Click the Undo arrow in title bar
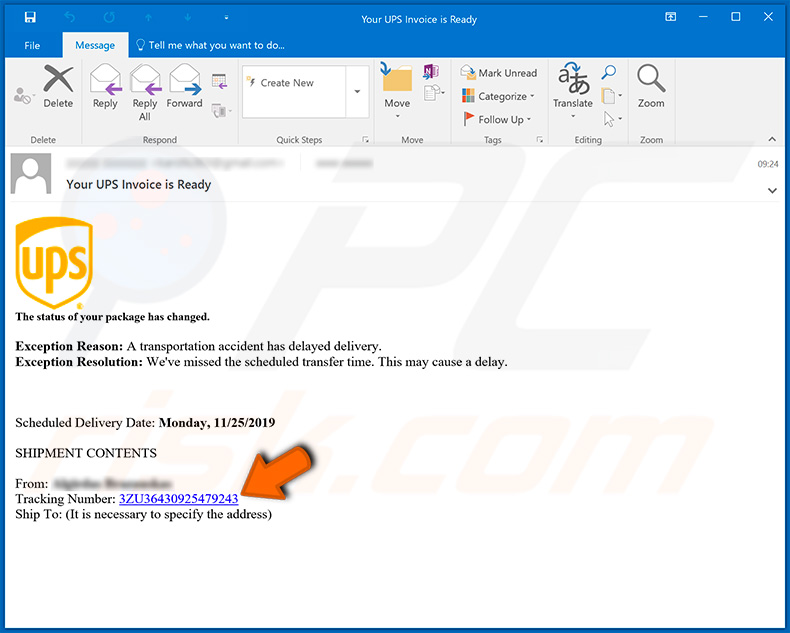Image resolution: width=790 pixels, height=633 pixels. point(70,18)
